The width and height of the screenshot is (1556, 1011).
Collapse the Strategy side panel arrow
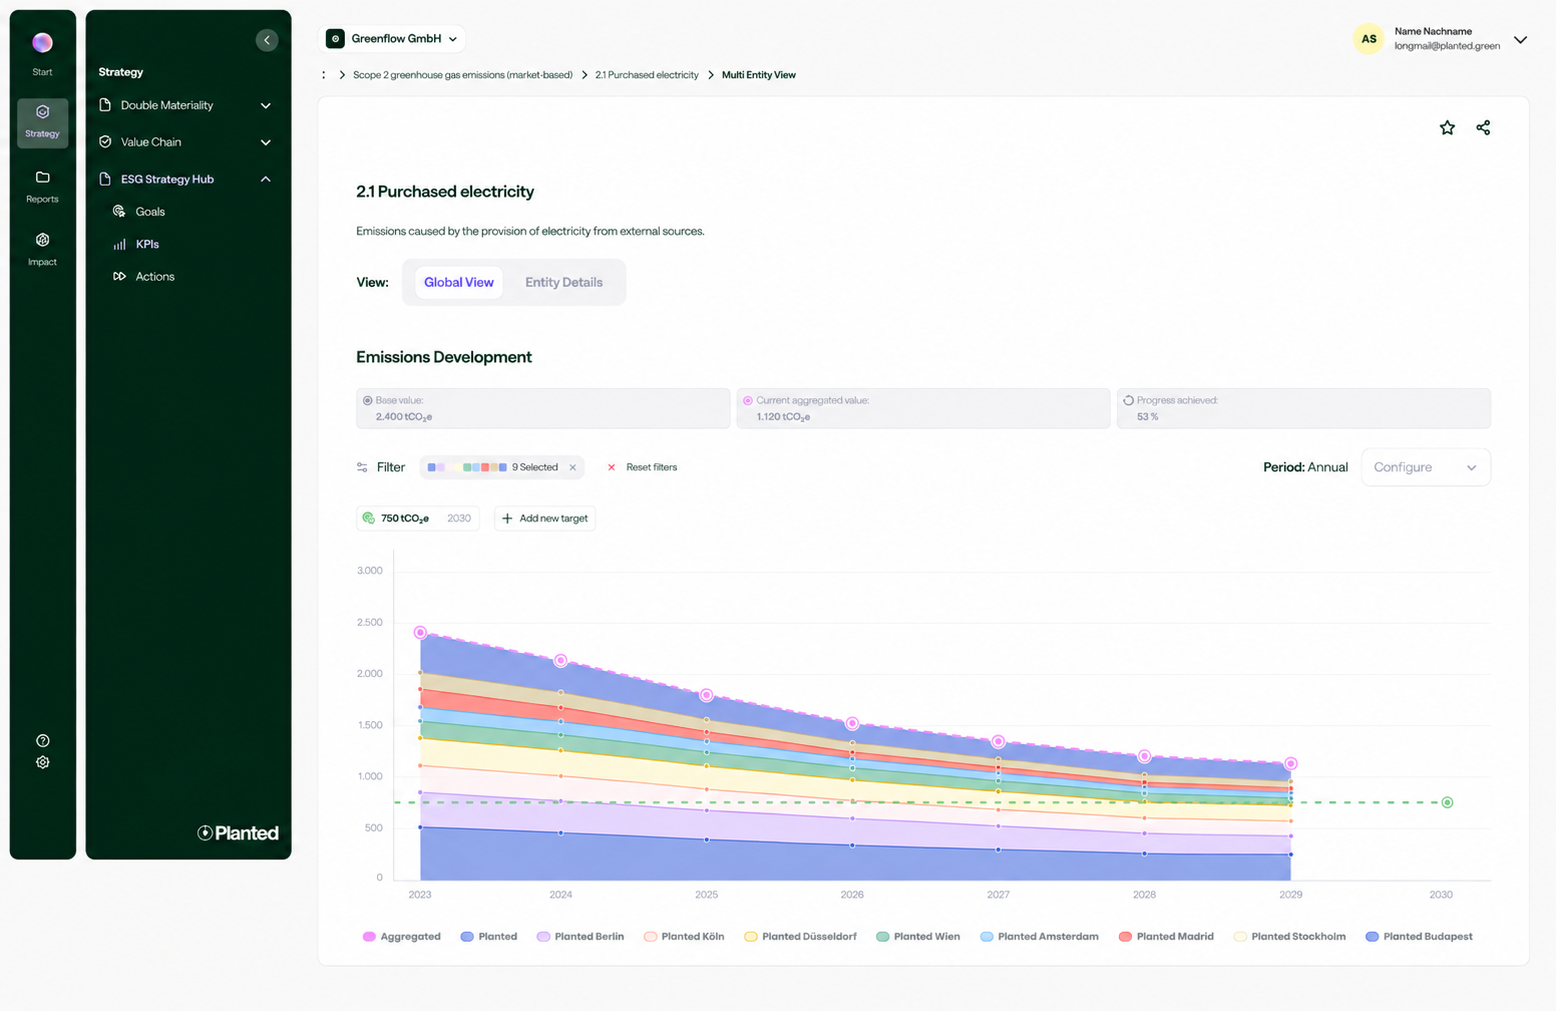[x=267, y=40]
